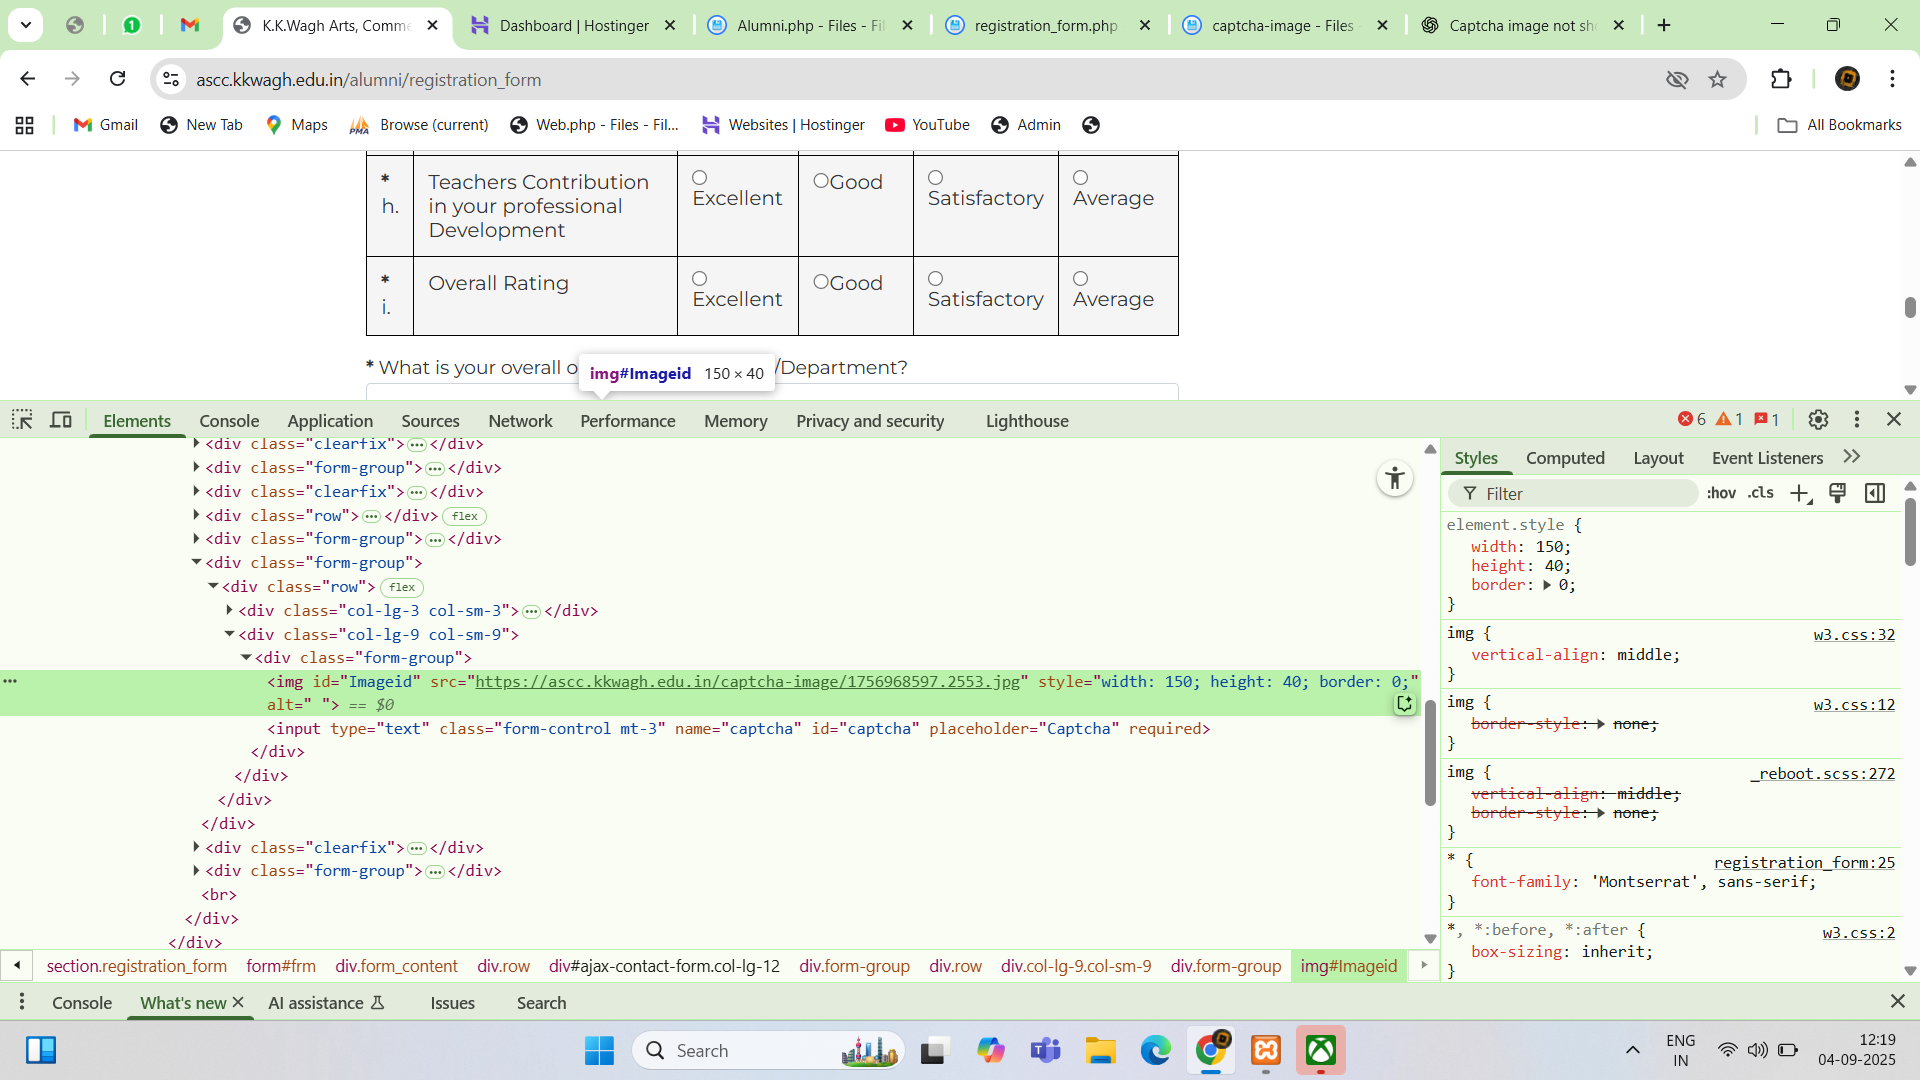Switch to the Console tab
The image size is (1920, 1080).
coord(229,421)
